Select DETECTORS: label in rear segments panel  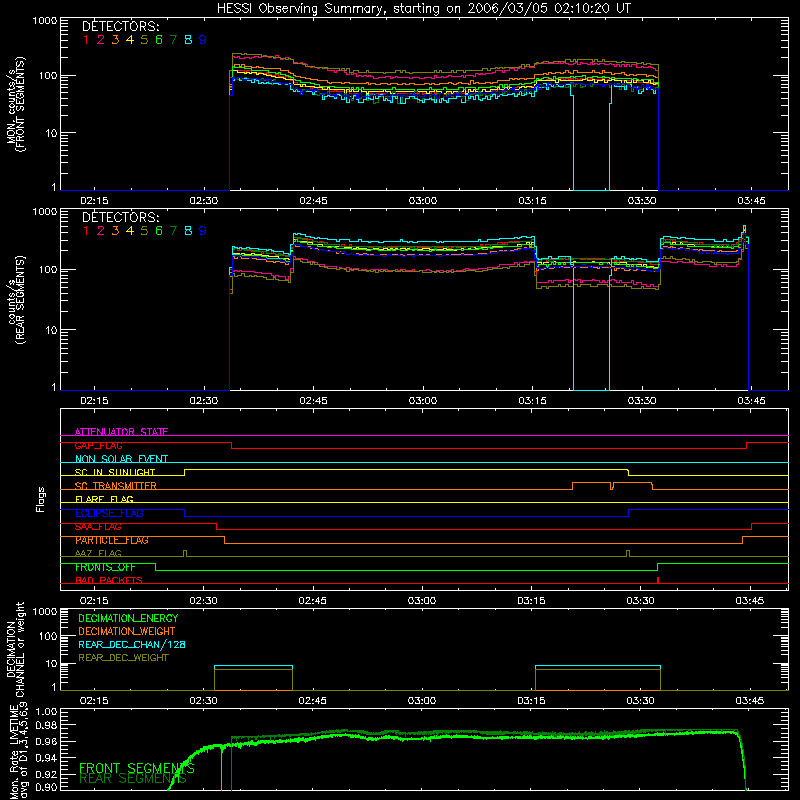121,217
